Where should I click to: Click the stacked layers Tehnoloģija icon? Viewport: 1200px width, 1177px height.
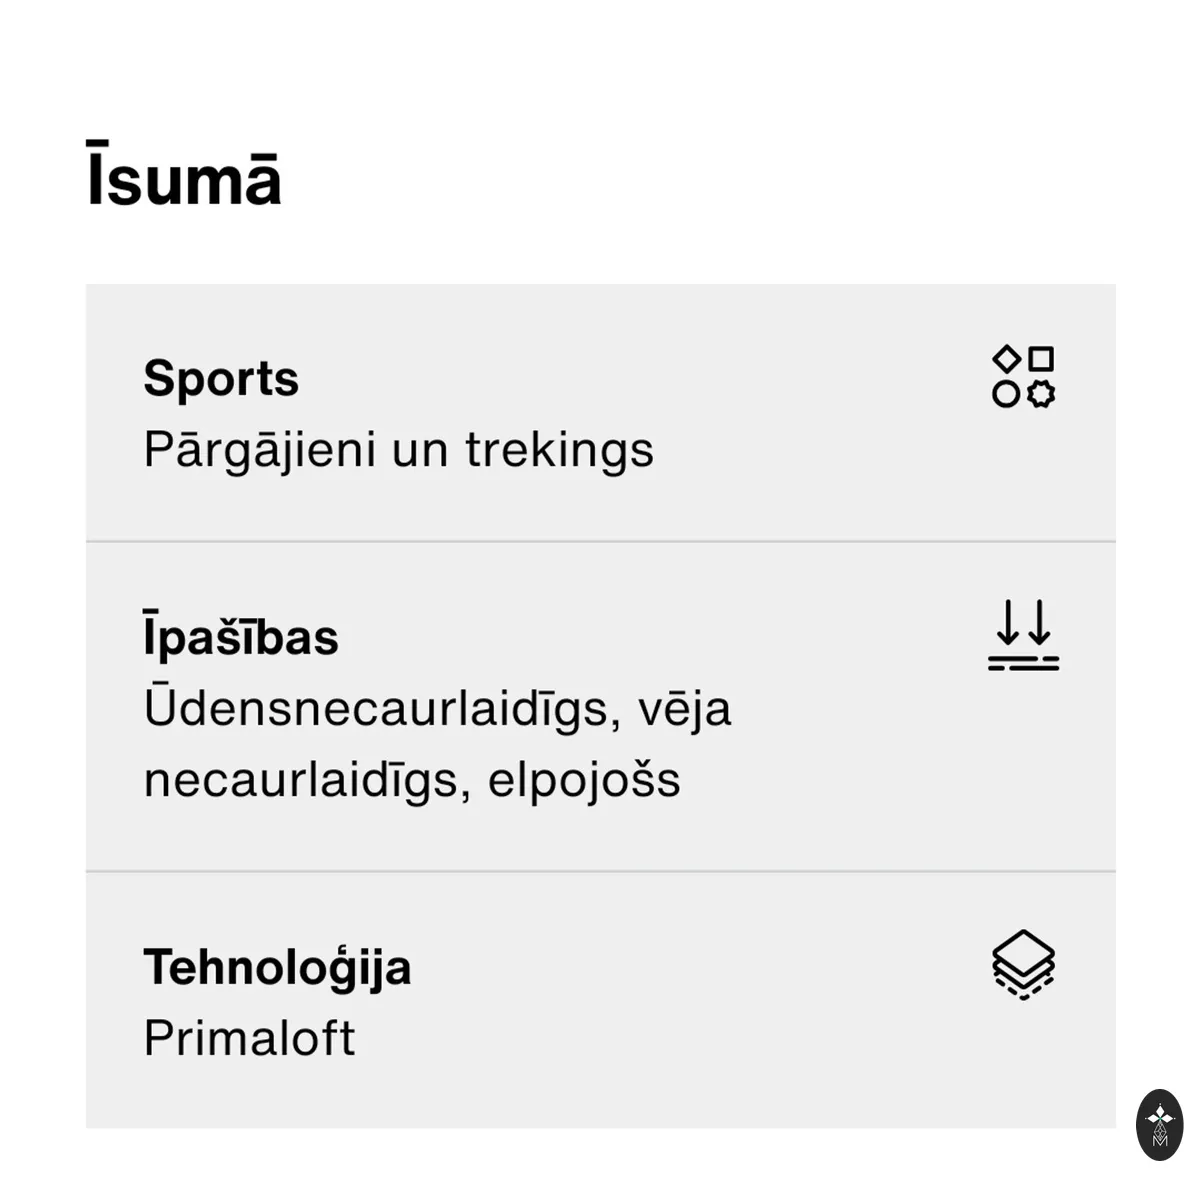click(x=1023, y=965)
